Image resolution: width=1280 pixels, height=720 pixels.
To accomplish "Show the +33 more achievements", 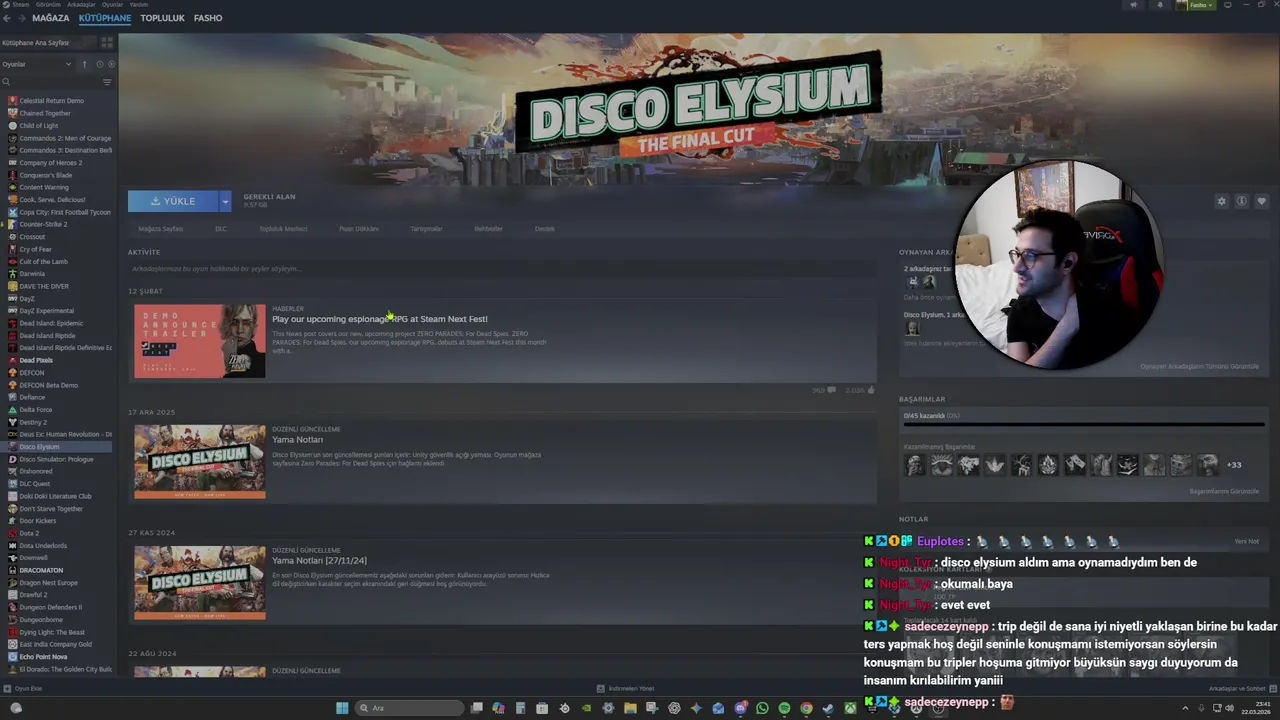I will coord(1234,465).
